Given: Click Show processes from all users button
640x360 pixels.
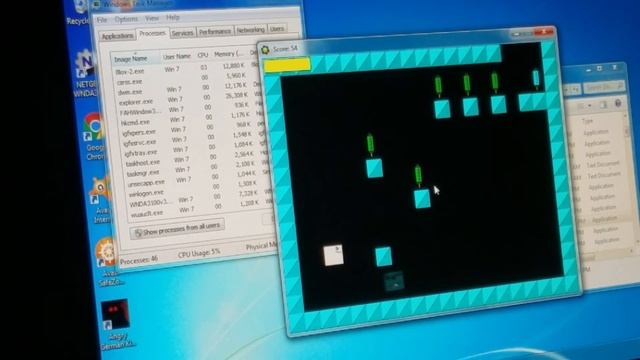Looking at the screenshot, I should pyautogui.click(x=177, y=229).
